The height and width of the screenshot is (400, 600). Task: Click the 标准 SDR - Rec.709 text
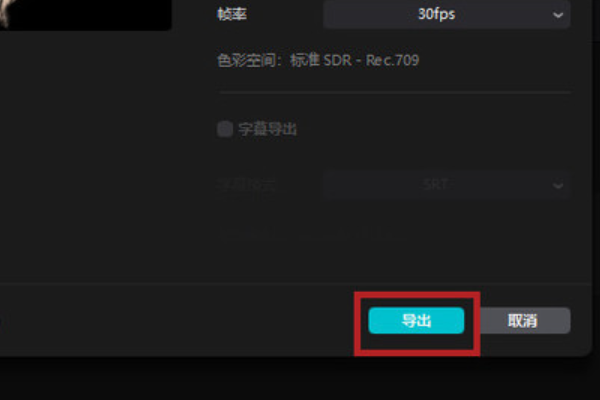354,60
